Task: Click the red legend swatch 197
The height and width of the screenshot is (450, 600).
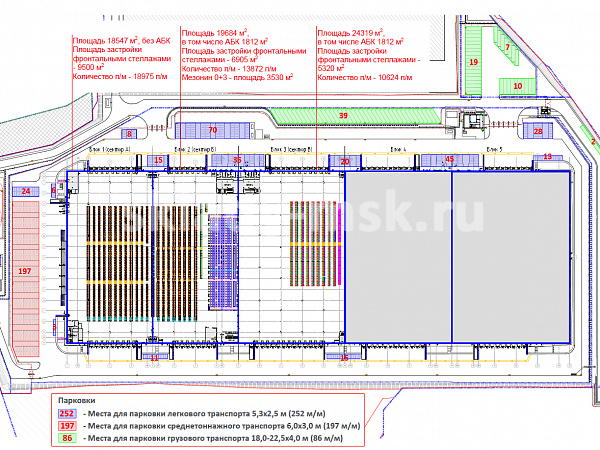Action: [x=67, y=426]
